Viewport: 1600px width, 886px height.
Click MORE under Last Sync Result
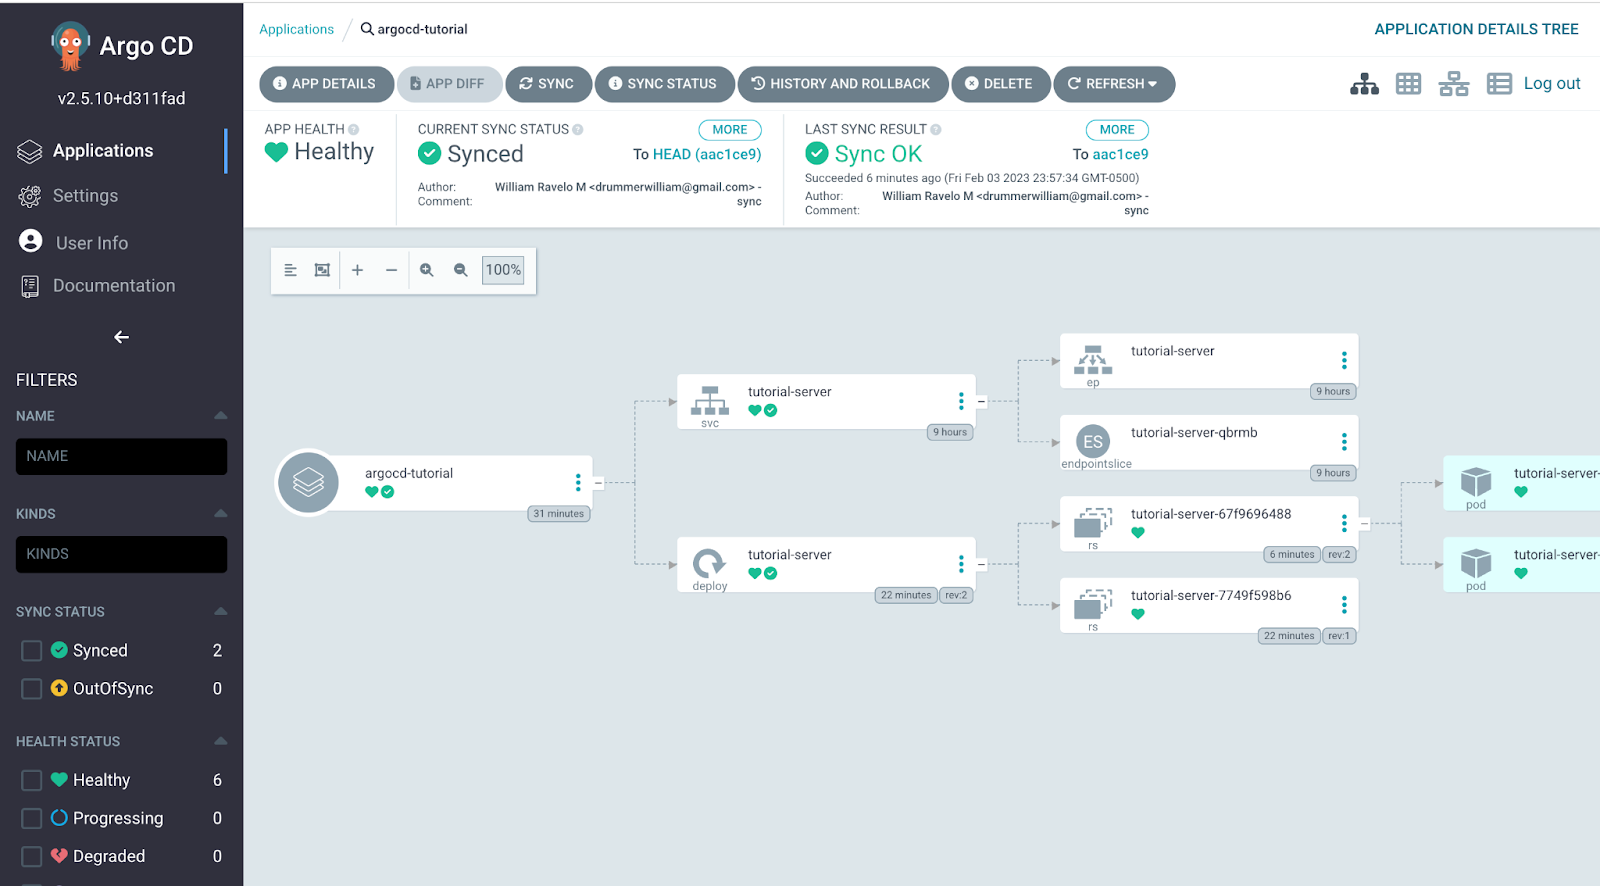click(x=1117, y=130)
